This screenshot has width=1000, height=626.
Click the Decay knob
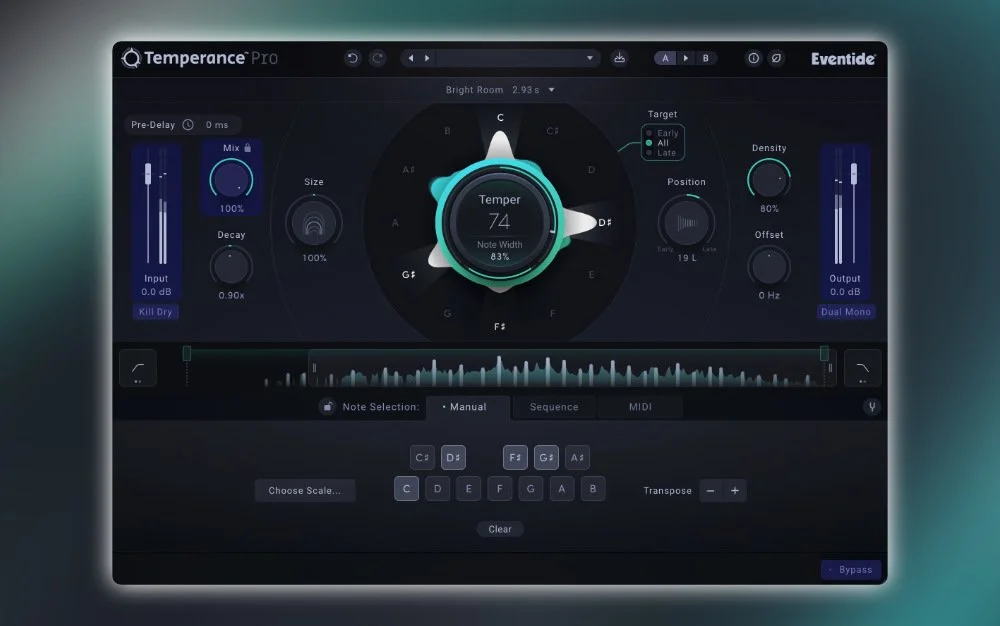(231, 266)
